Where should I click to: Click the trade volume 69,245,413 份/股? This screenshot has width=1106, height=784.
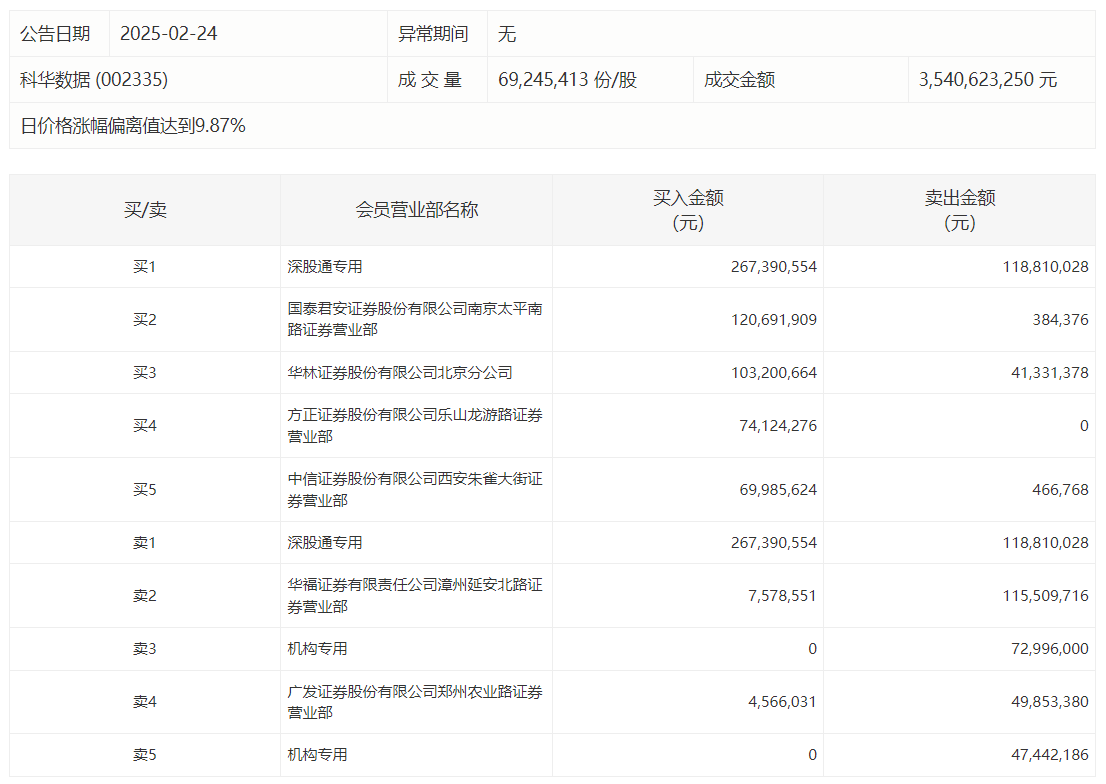[x=567, y=80]
